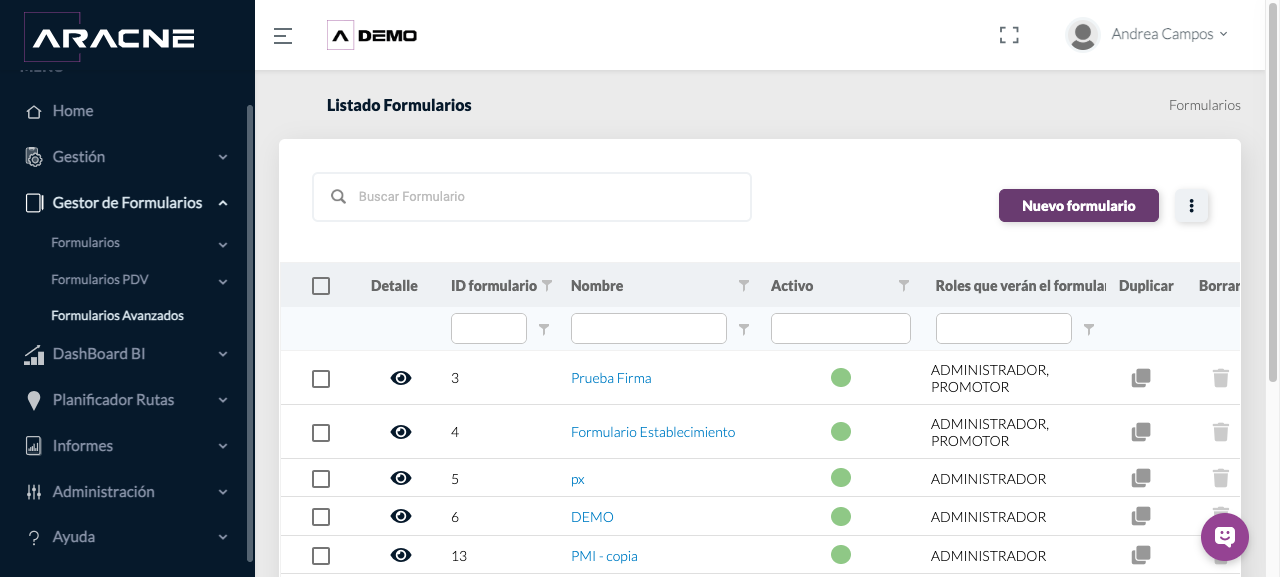View details of px eye icon
Image resolution: width=1280 pixels, height=577 pixels.
point(401,478)
